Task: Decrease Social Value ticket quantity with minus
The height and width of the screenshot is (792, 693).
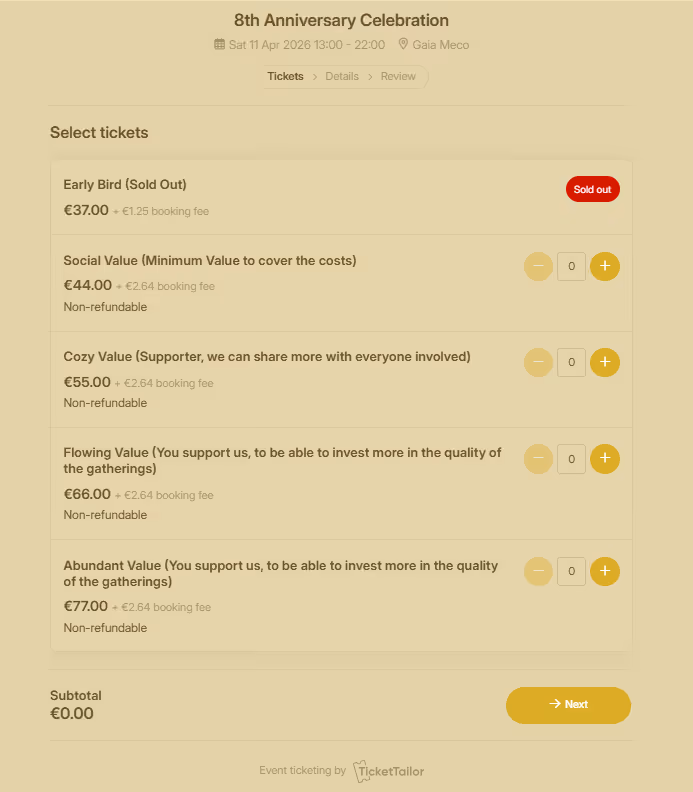Action: pyautogui.click(x=538, y=266)
